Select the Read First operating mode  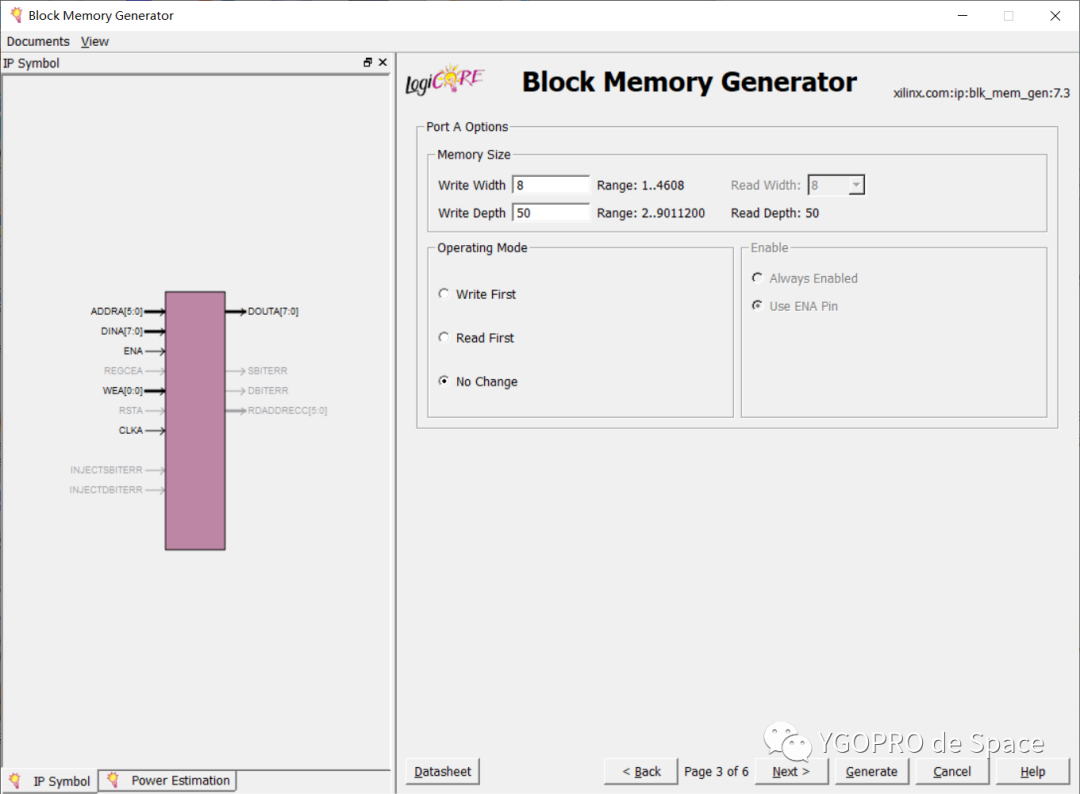[x=444, y=337]
